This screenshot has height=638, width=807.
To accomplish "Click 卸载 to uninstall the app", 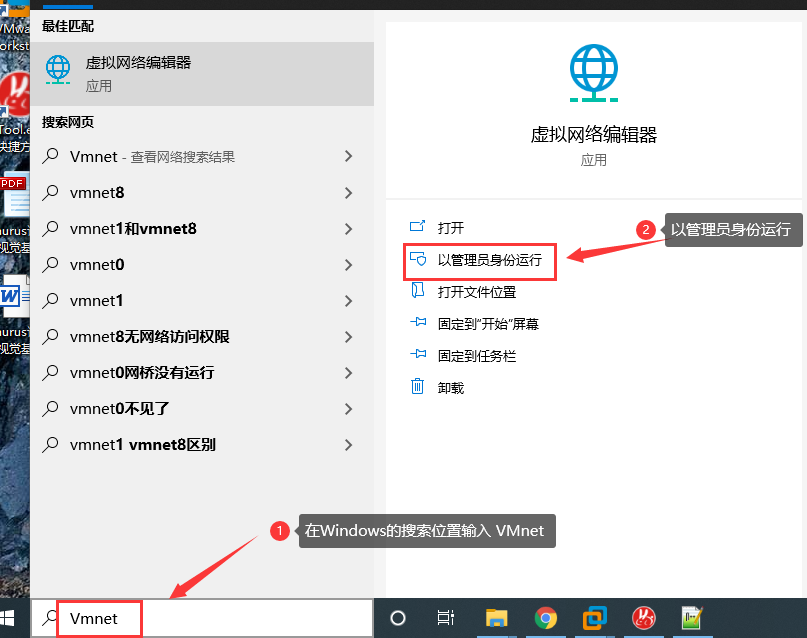I will tap(451, 388).
